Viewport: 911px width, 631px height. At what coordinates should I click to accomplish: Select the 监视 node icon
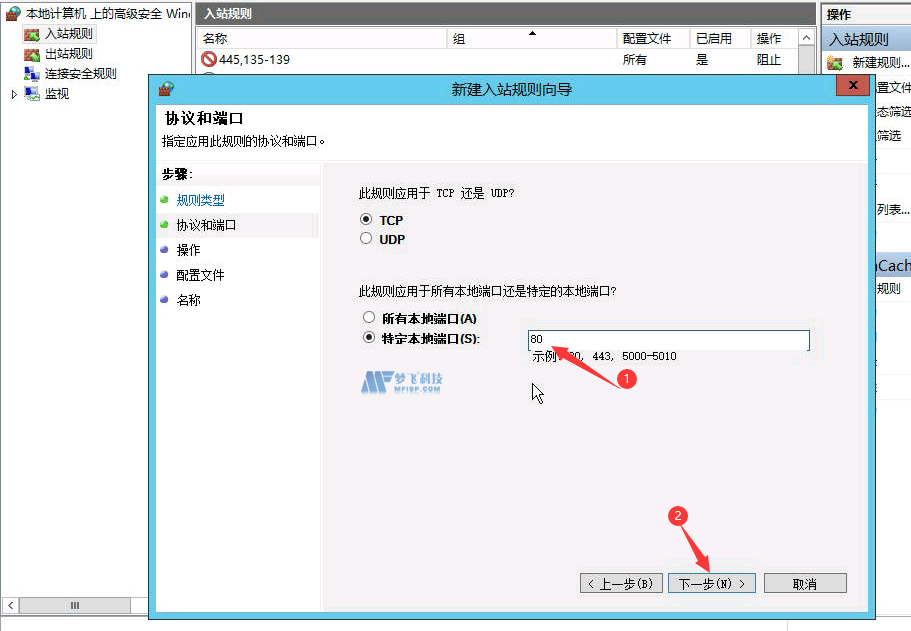[33, 92]
